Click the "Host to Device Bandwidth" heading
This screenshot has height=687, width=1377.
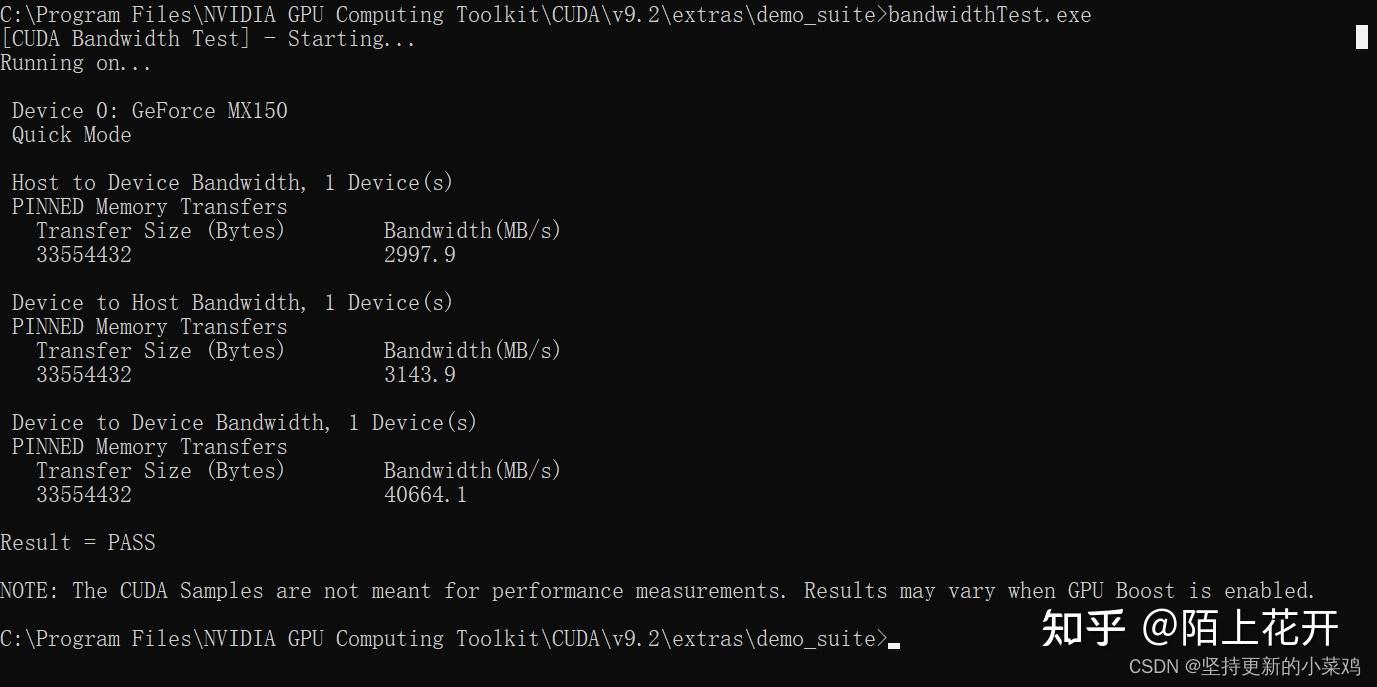pos(159,183)
